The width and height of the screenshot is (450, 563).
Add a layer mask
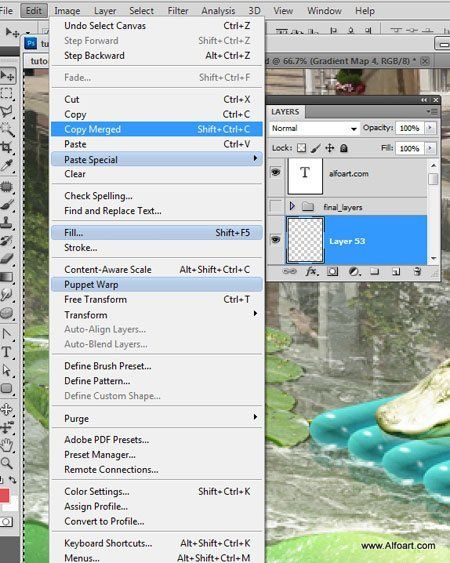coord(333,272)
